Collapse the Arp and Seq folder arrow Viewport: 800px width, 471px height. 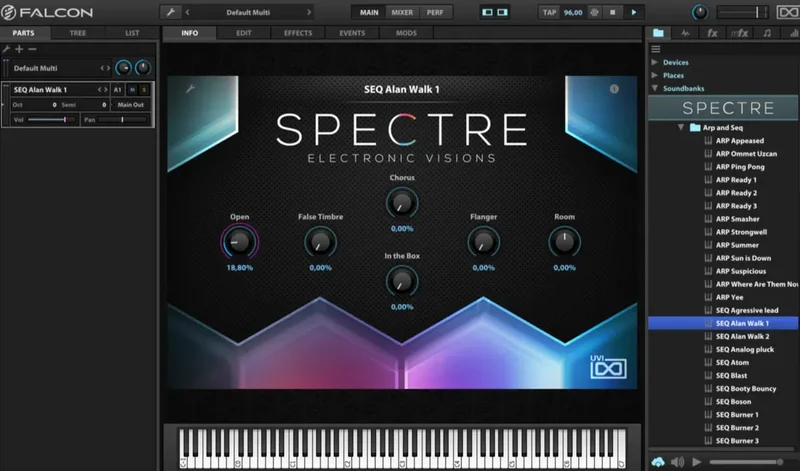pos(681,127)
